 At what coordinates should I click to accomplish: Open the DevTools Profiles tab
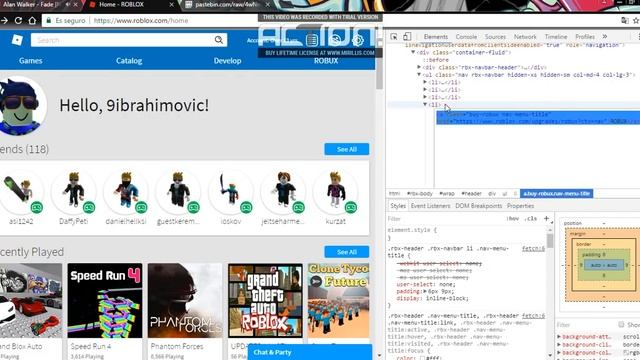click(x=584, y=37)
